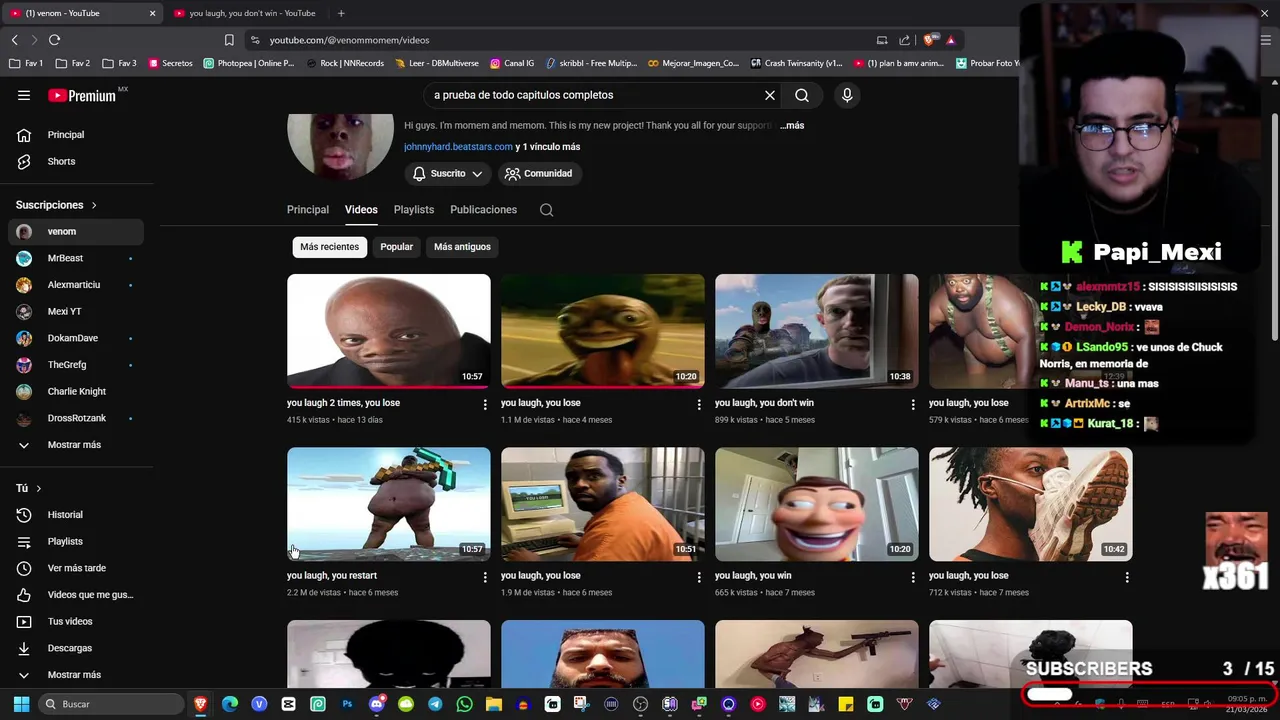Open WhatsApp from the taskbar
Screen dimensions: 1280x720
pos(464,704)
